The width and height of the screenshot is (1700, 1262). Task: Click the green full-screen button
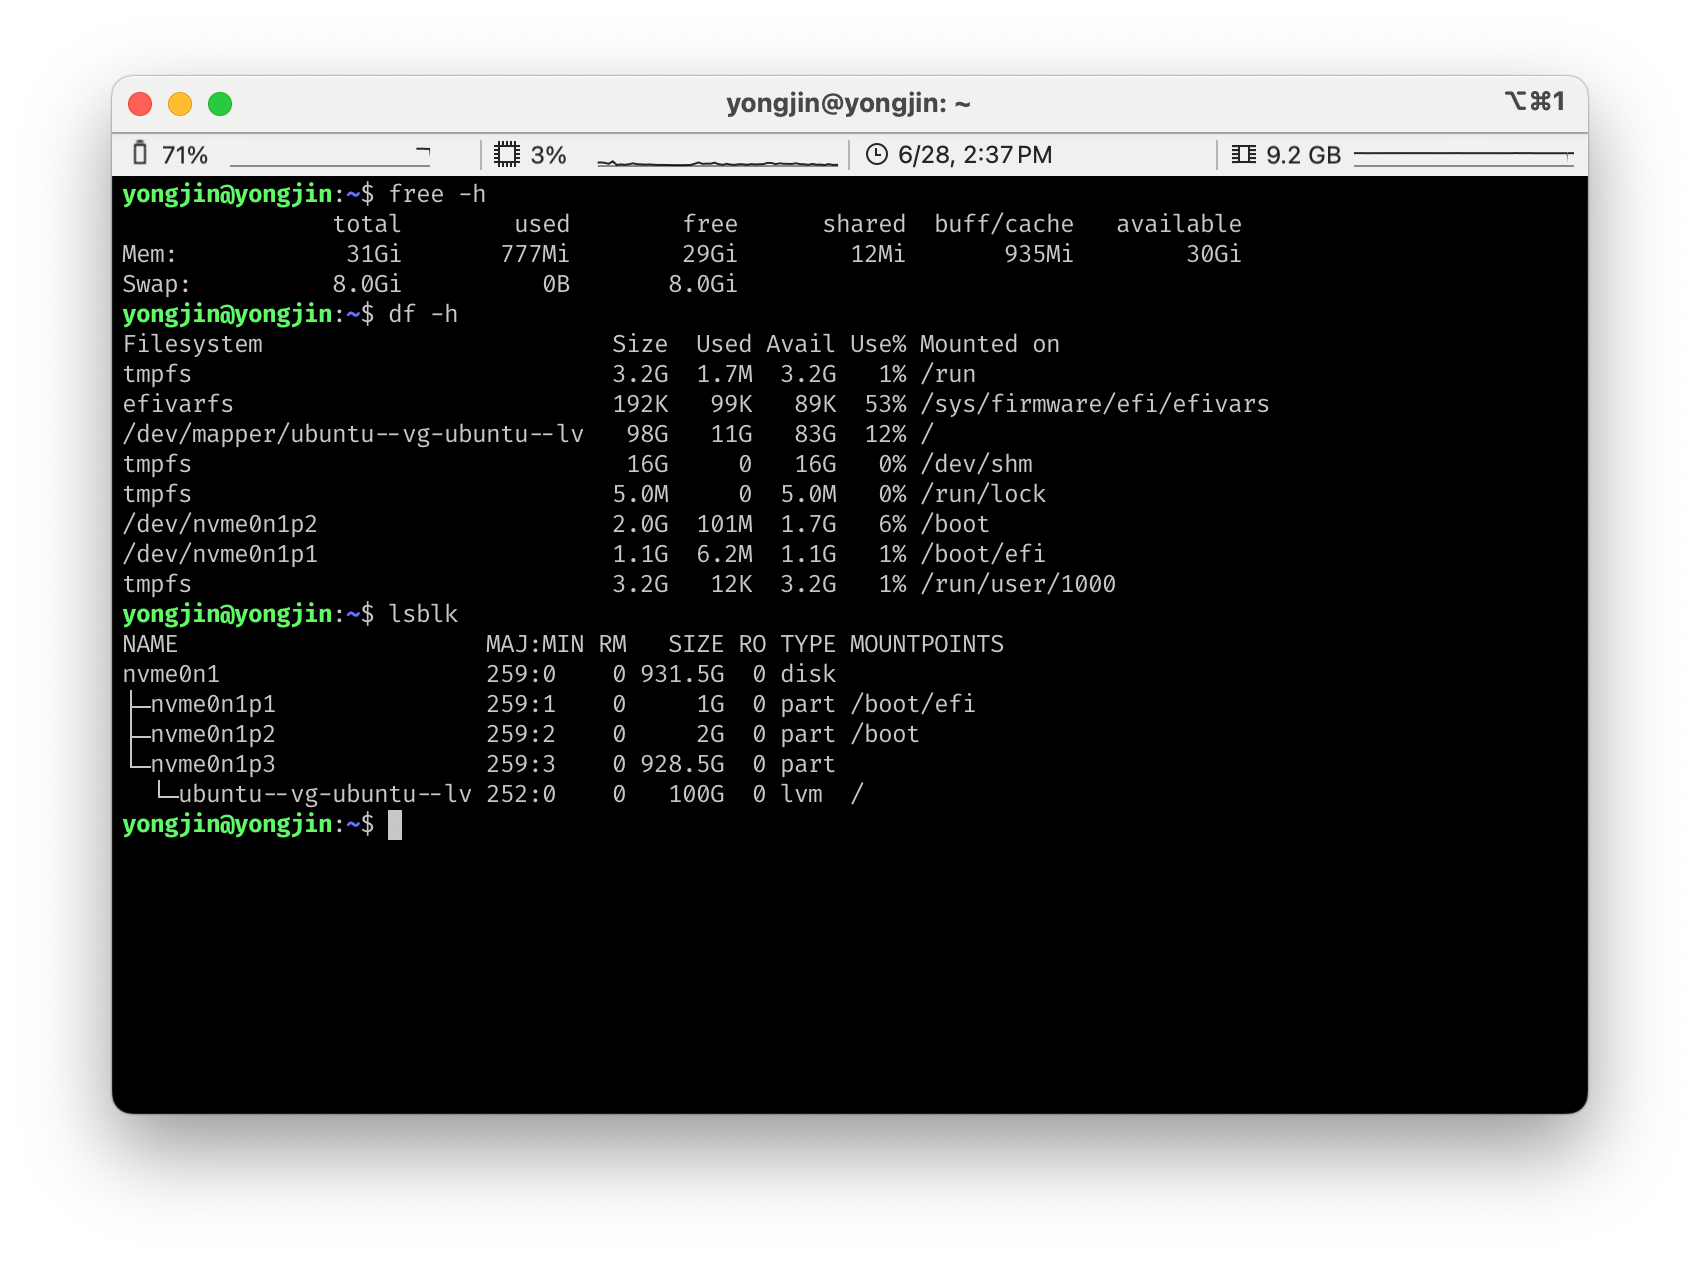tap(220, 104)
